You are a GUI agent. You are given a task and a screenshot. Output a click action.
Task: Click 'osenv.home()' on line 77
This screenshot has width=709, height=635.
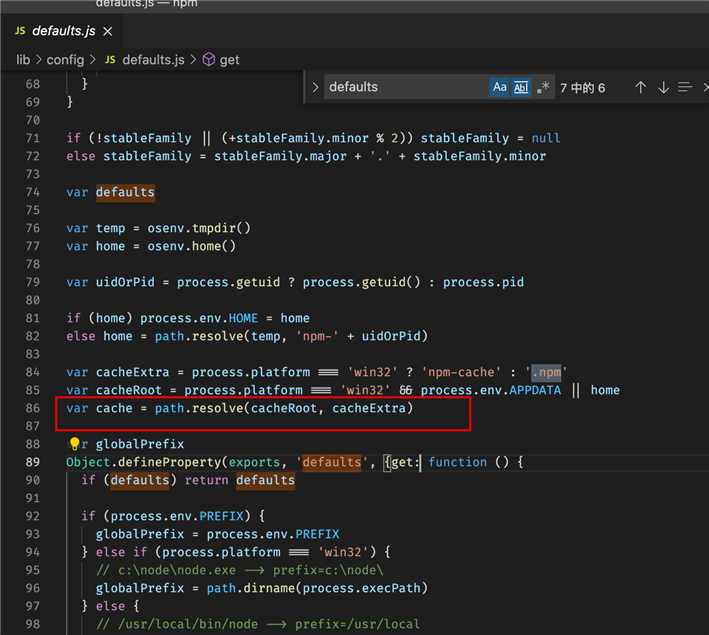coord(191,246)
